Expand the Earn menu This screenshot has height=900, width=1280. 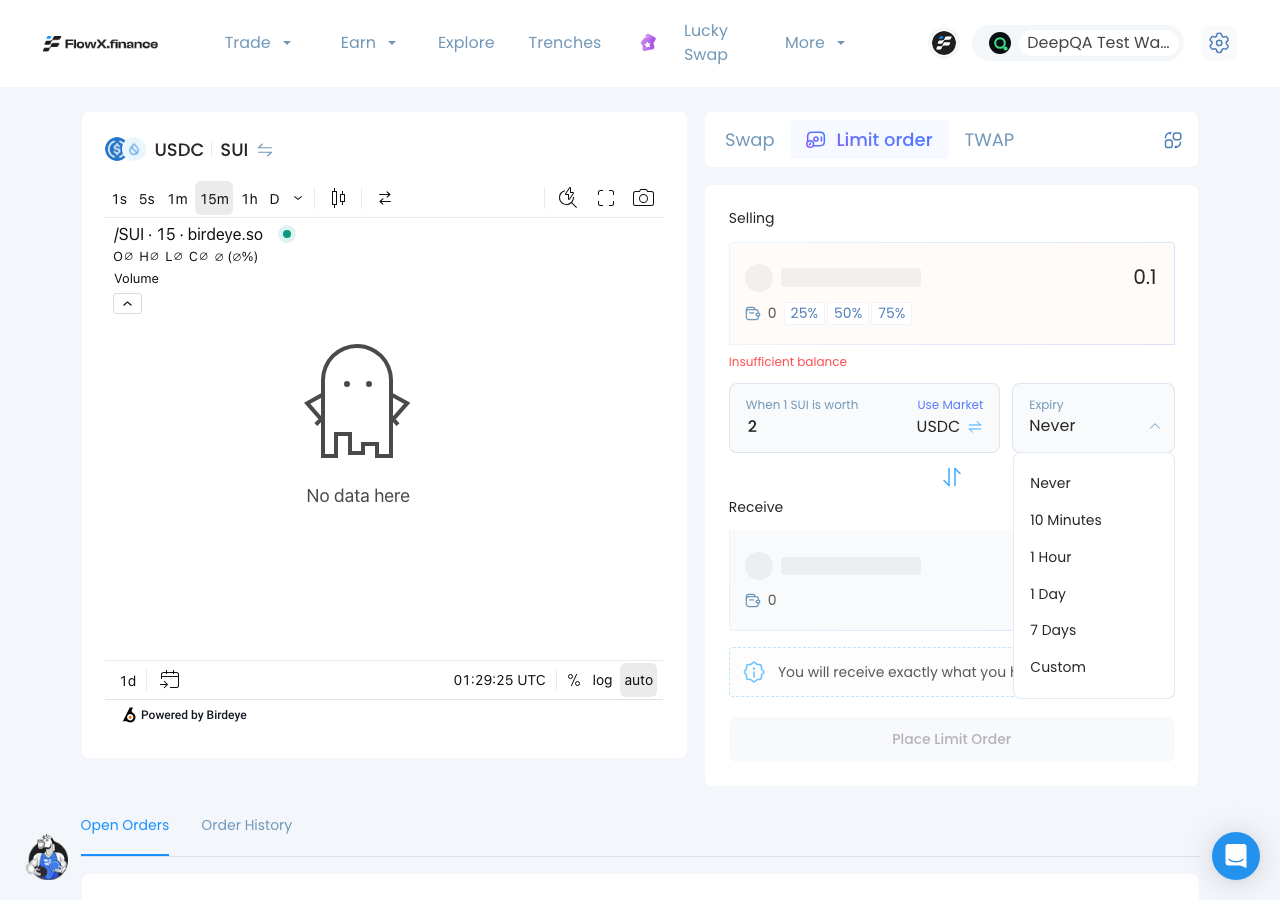[x=368, y=43]
